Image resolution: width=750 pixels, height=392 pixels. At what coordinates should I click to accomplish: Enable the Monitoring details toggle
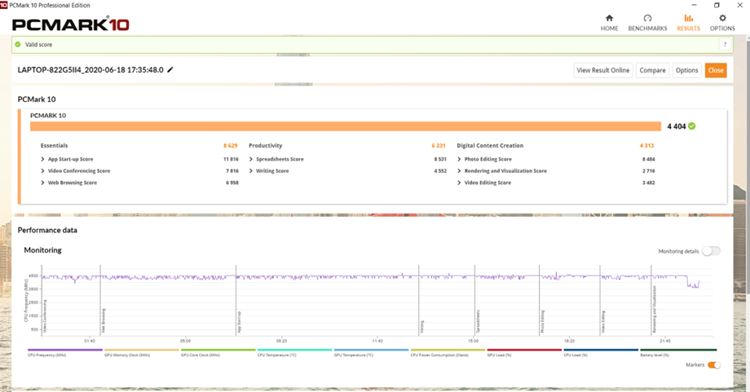click(x=711, y=251)
